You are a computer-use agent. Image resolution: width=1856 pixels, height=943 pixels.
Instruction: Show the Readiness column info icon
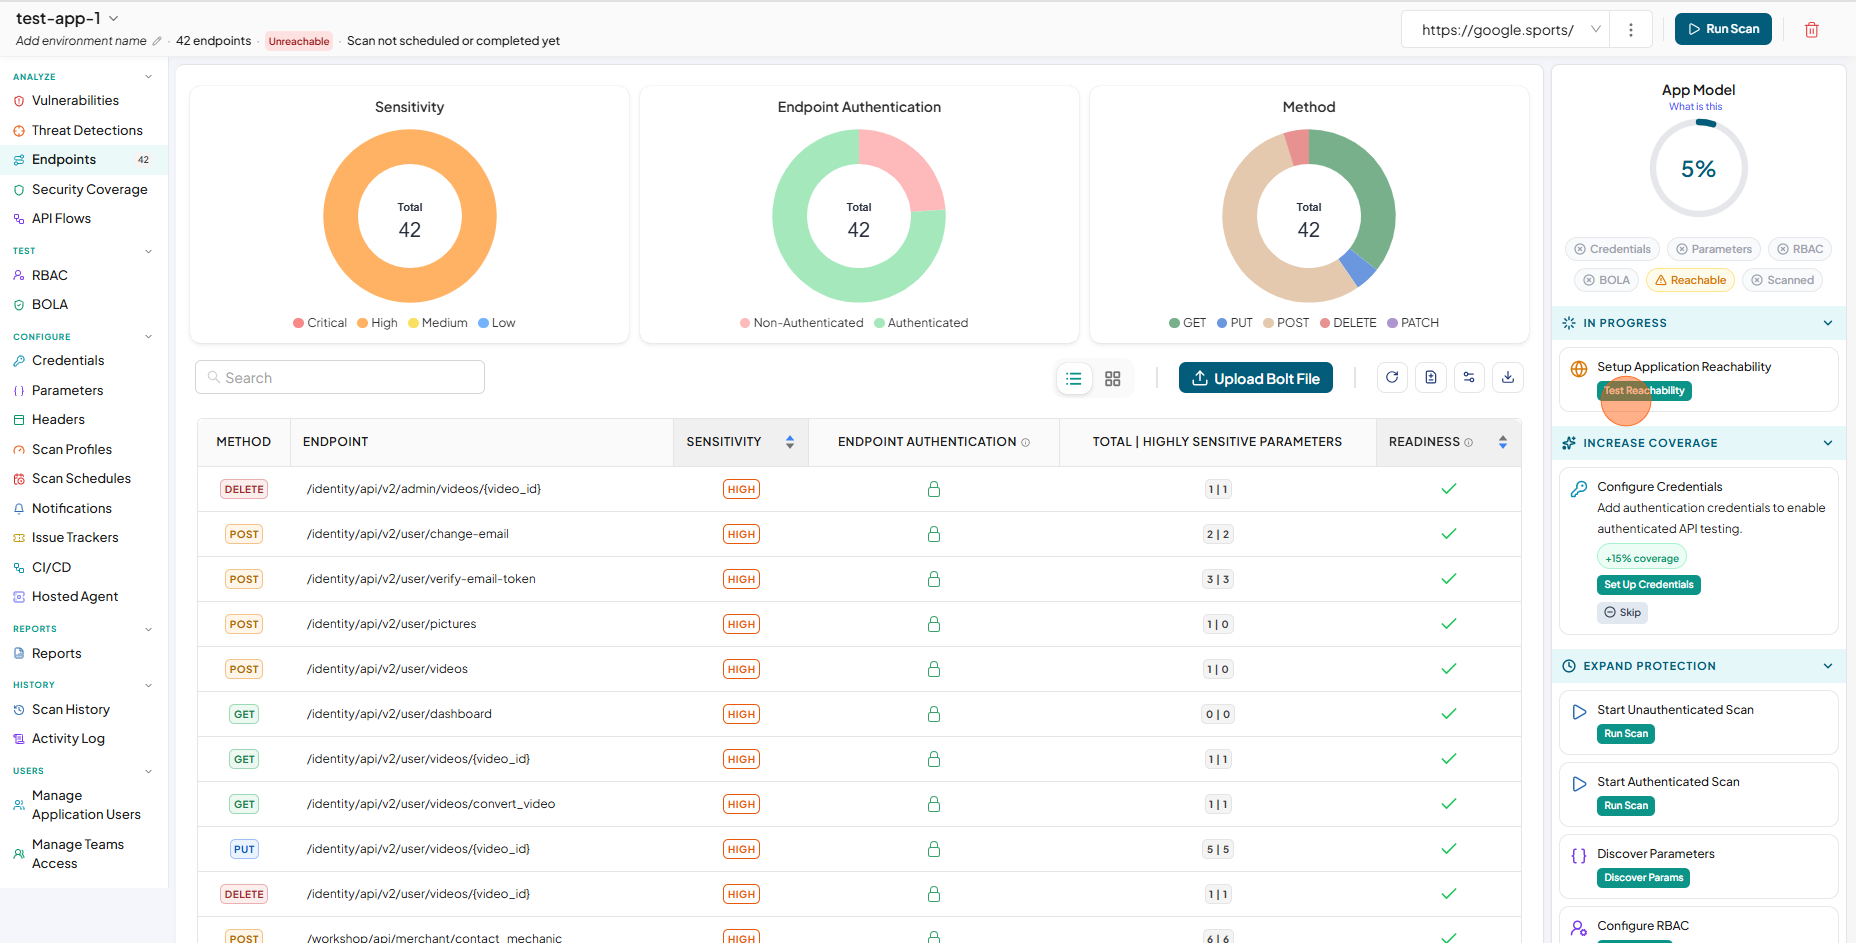pyautogui.click(x=1469, y=442)
